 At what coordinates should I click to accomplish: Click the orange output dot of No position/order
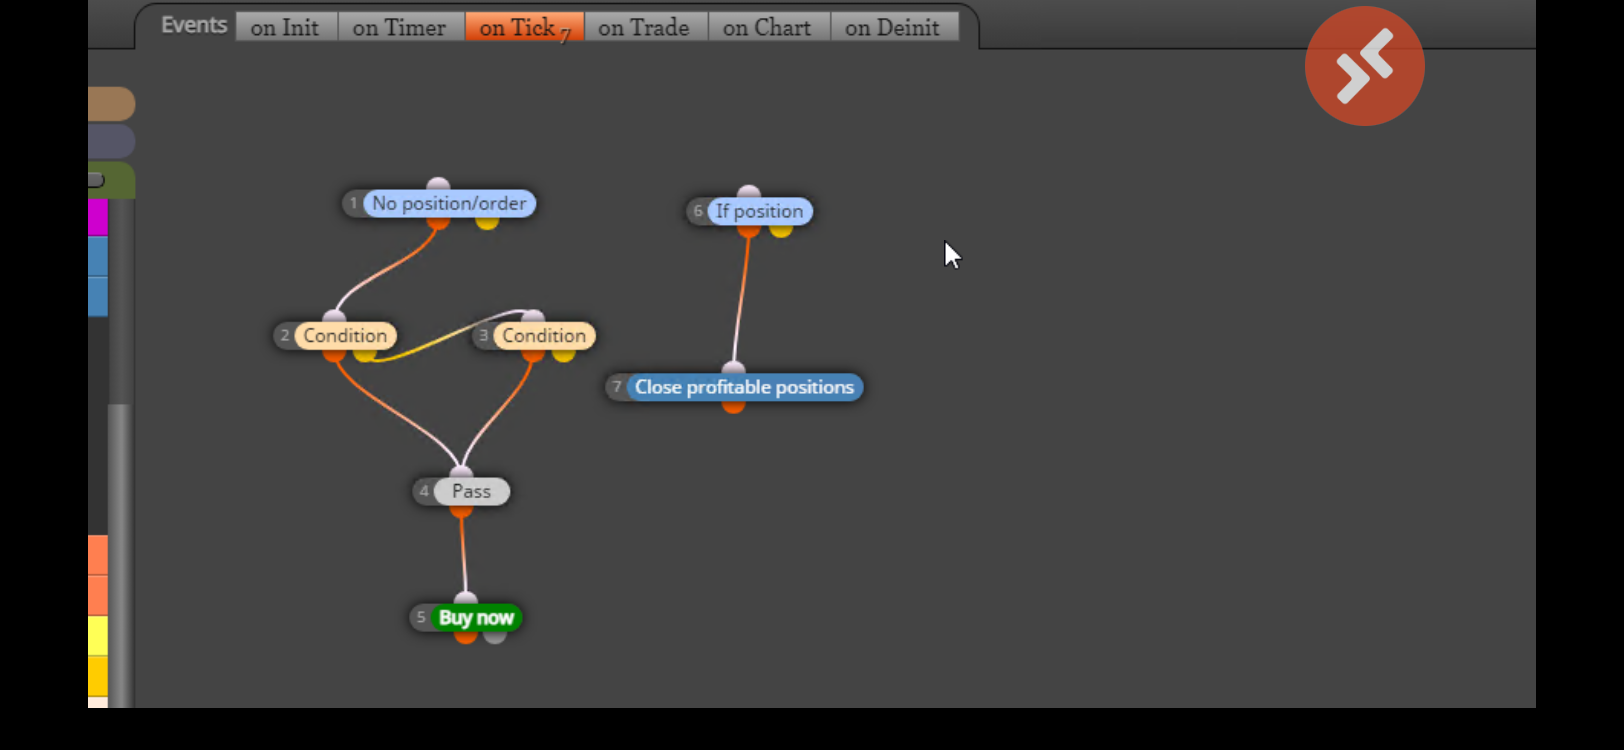tap(438, 222)
